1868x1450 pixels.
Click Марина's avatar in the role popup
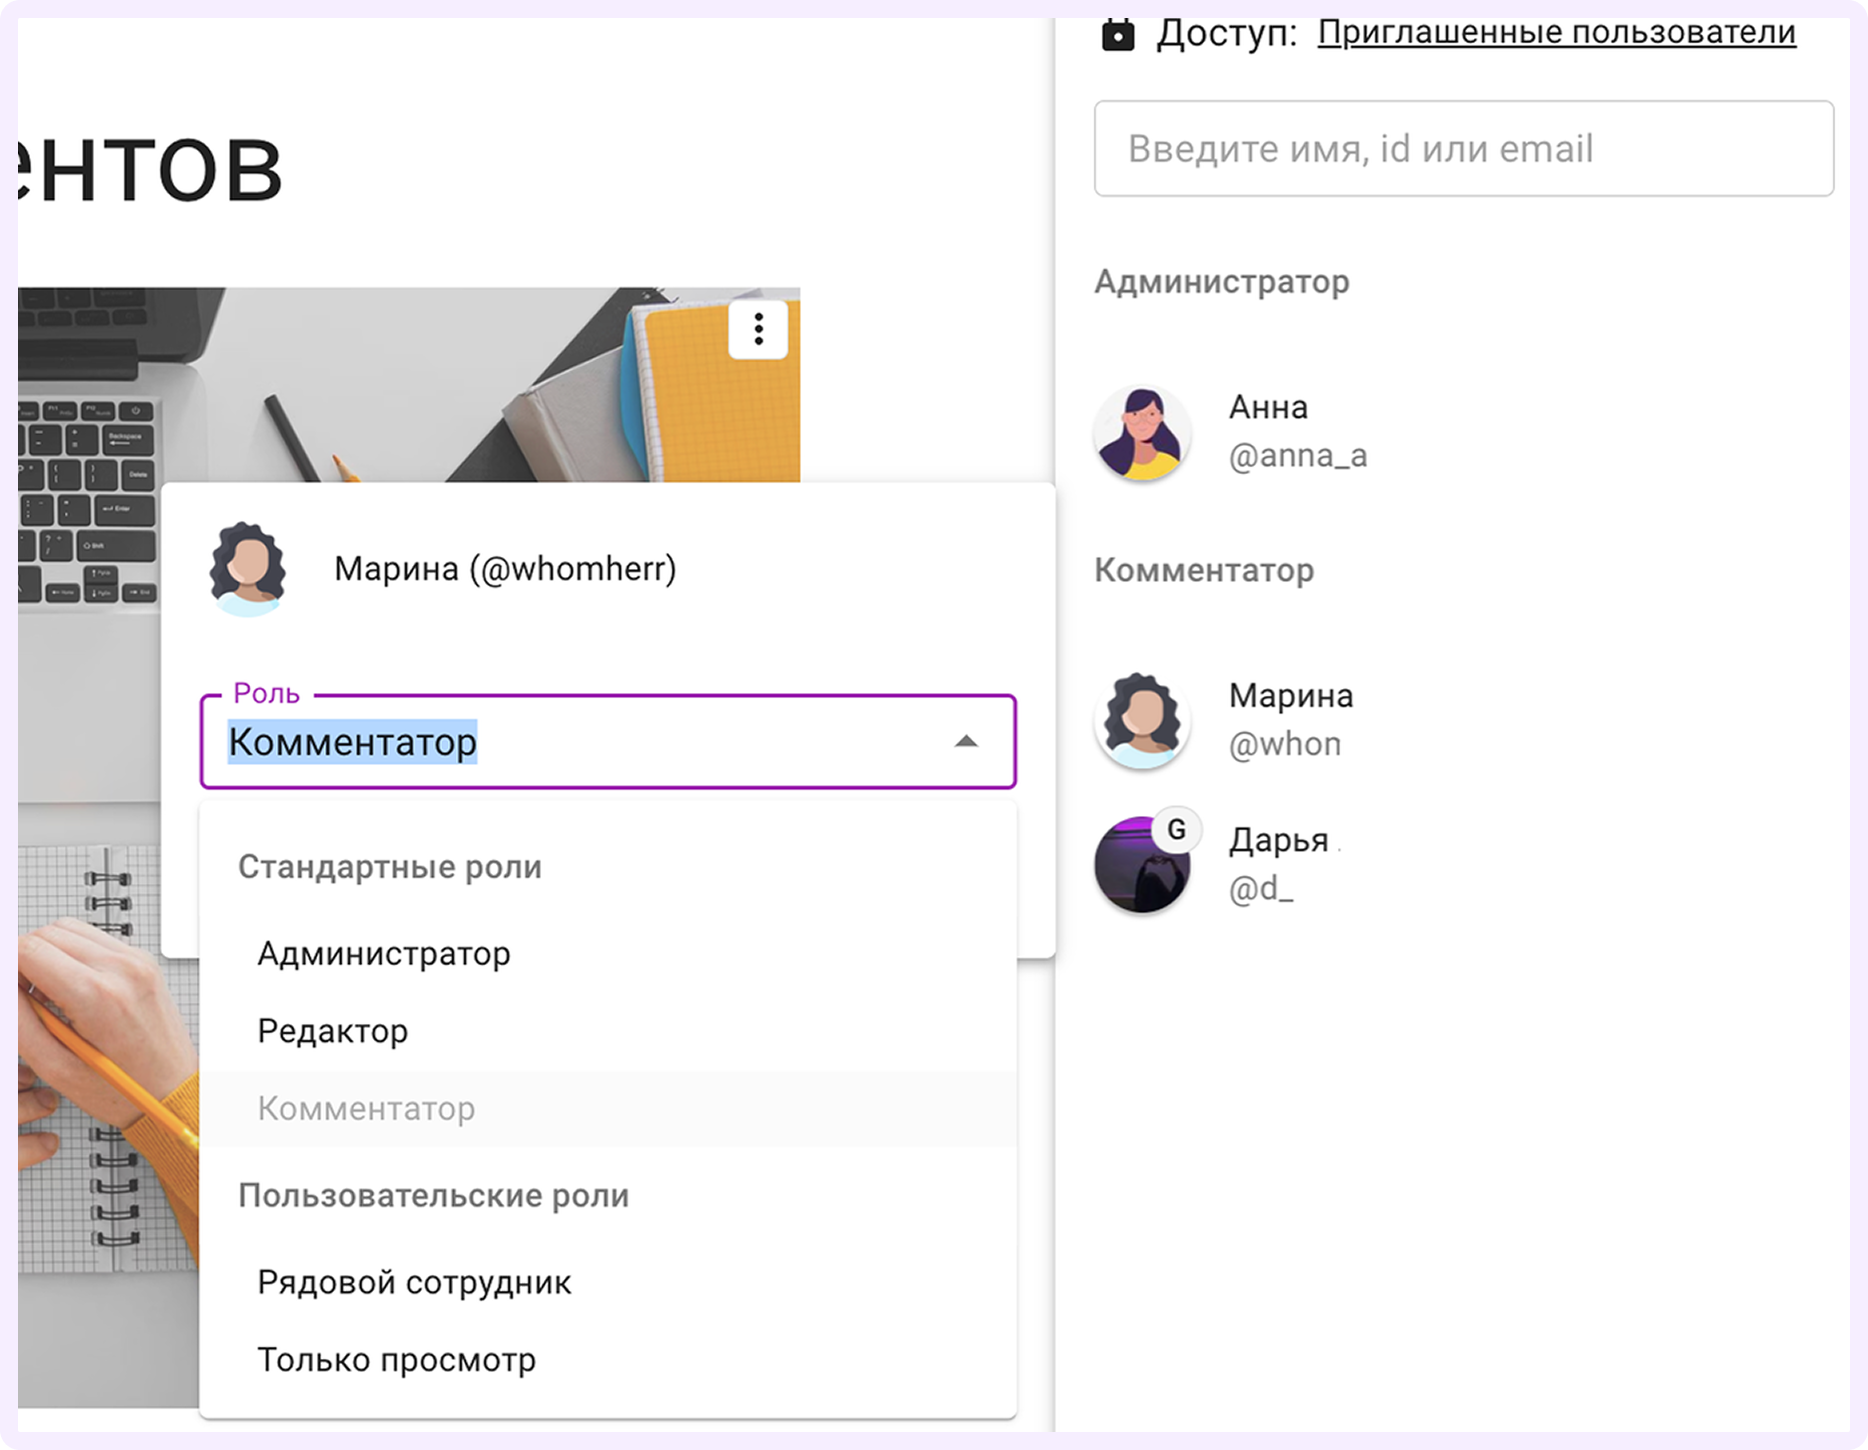click(x=248, y=568)
